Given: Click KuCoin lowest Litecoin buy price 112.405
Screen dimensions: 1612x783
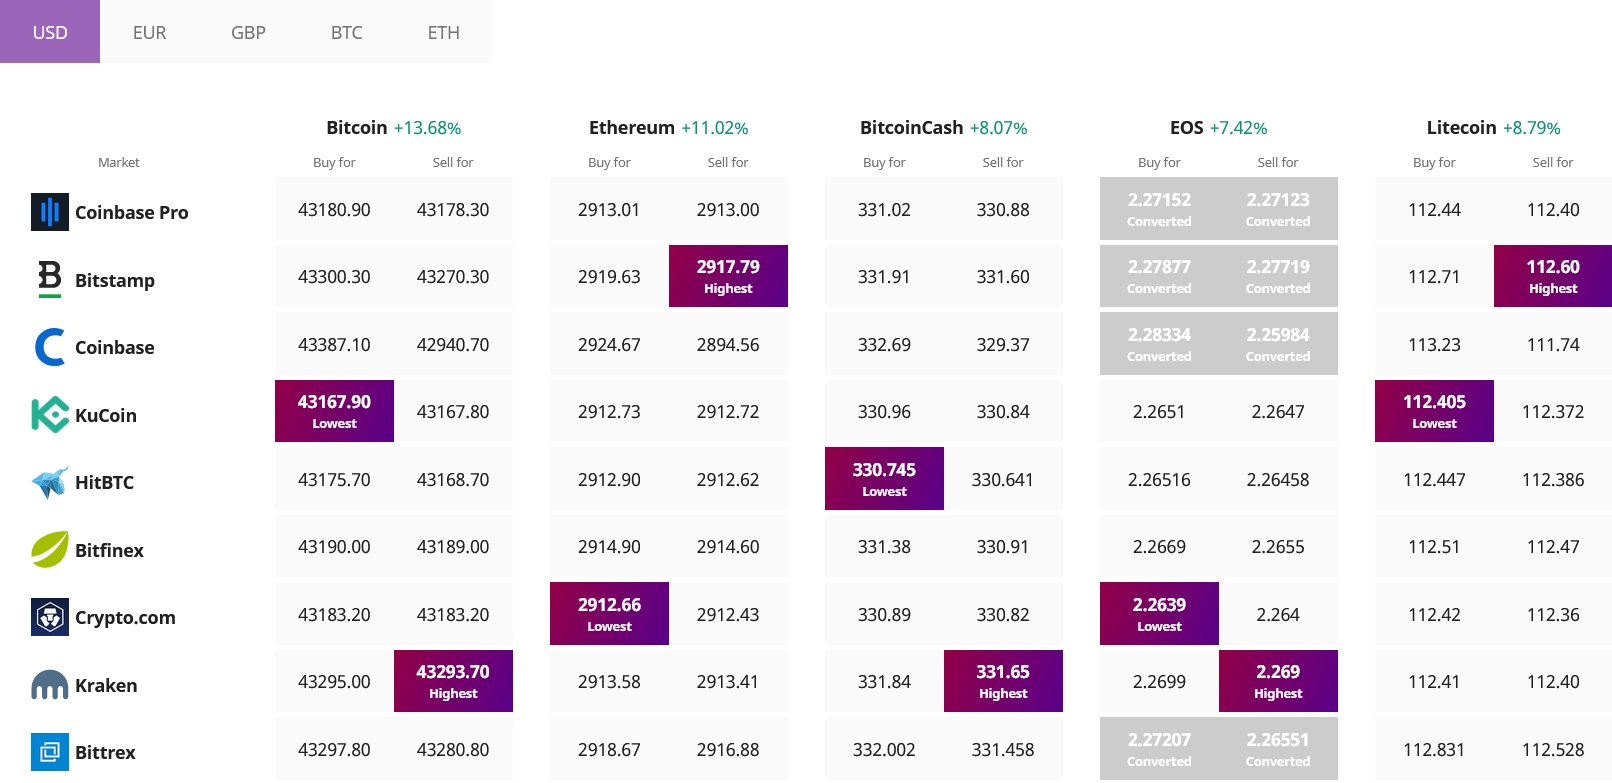Looking at the screenshot, I should 1434,411.
